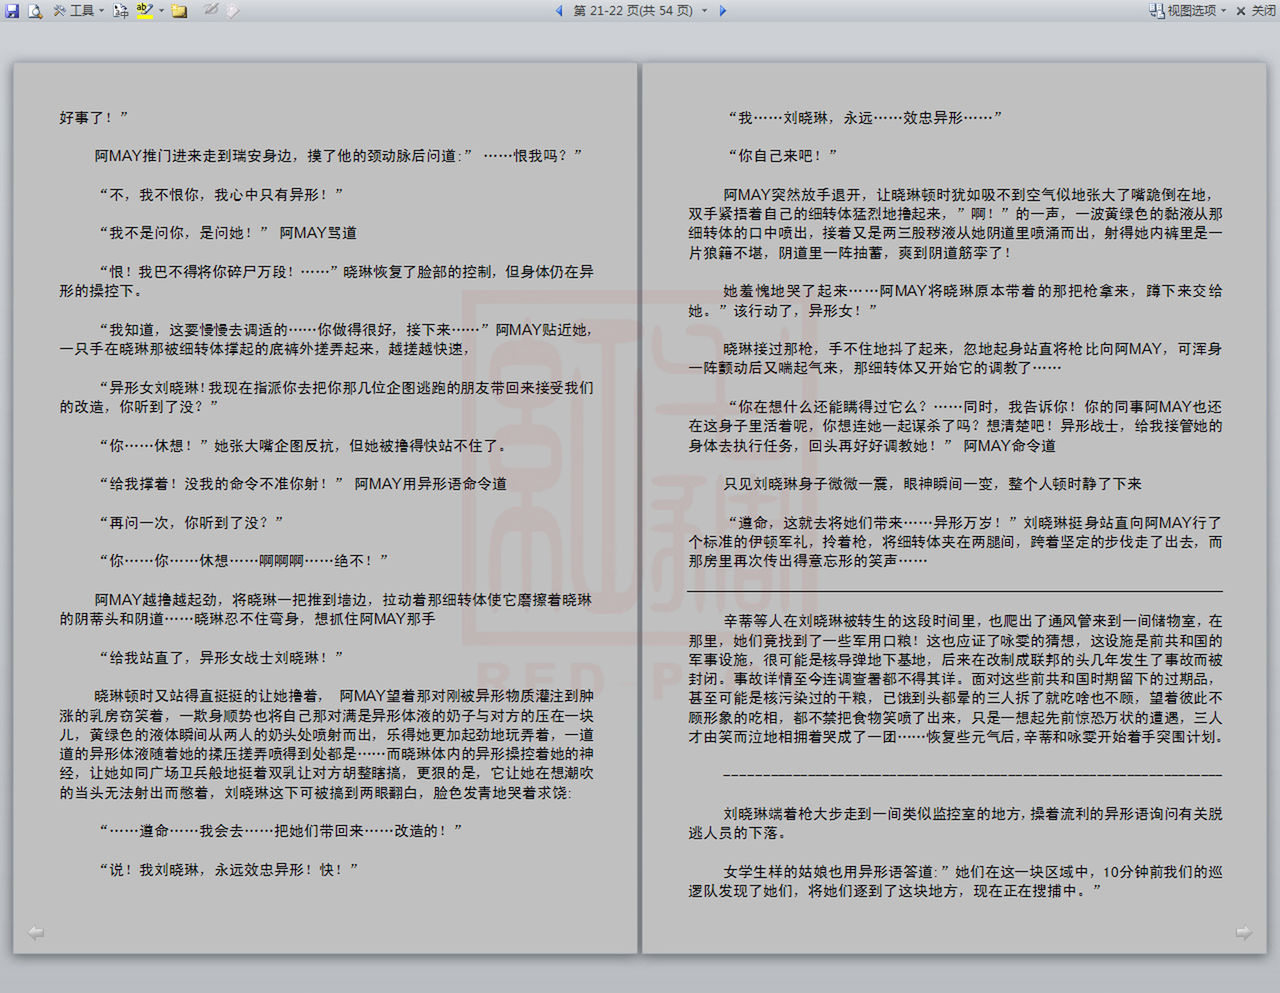The height and width of the screenshot is (993, 1280).
Task: Expand the 工具 dropdown arrow
Action: pyautogui.click(x=101, y=11)
